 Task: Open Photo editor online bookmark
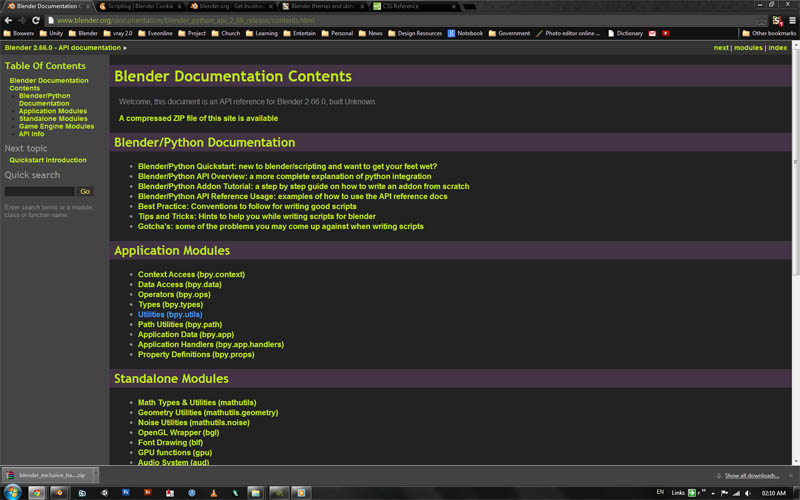tap(567, 33)
